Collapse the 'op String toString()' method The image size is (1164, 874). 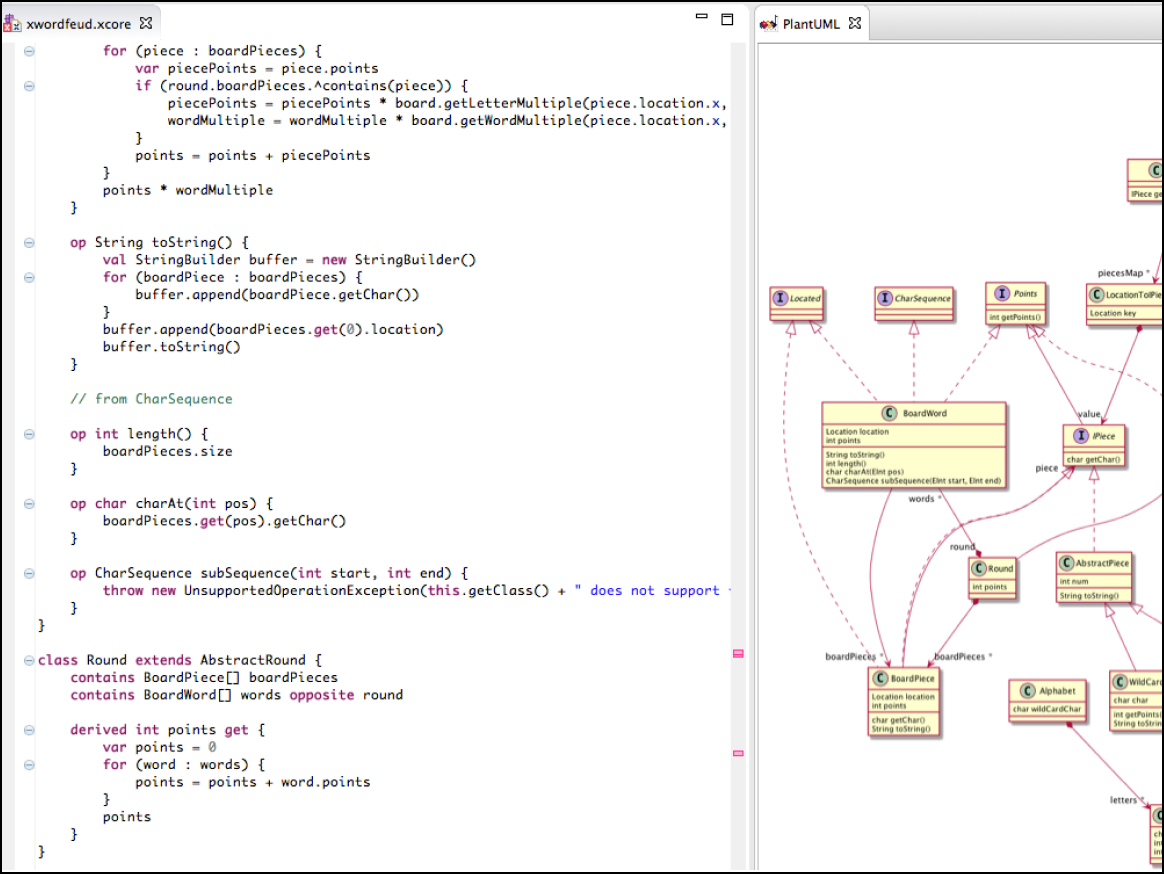[x=29, y=243]
